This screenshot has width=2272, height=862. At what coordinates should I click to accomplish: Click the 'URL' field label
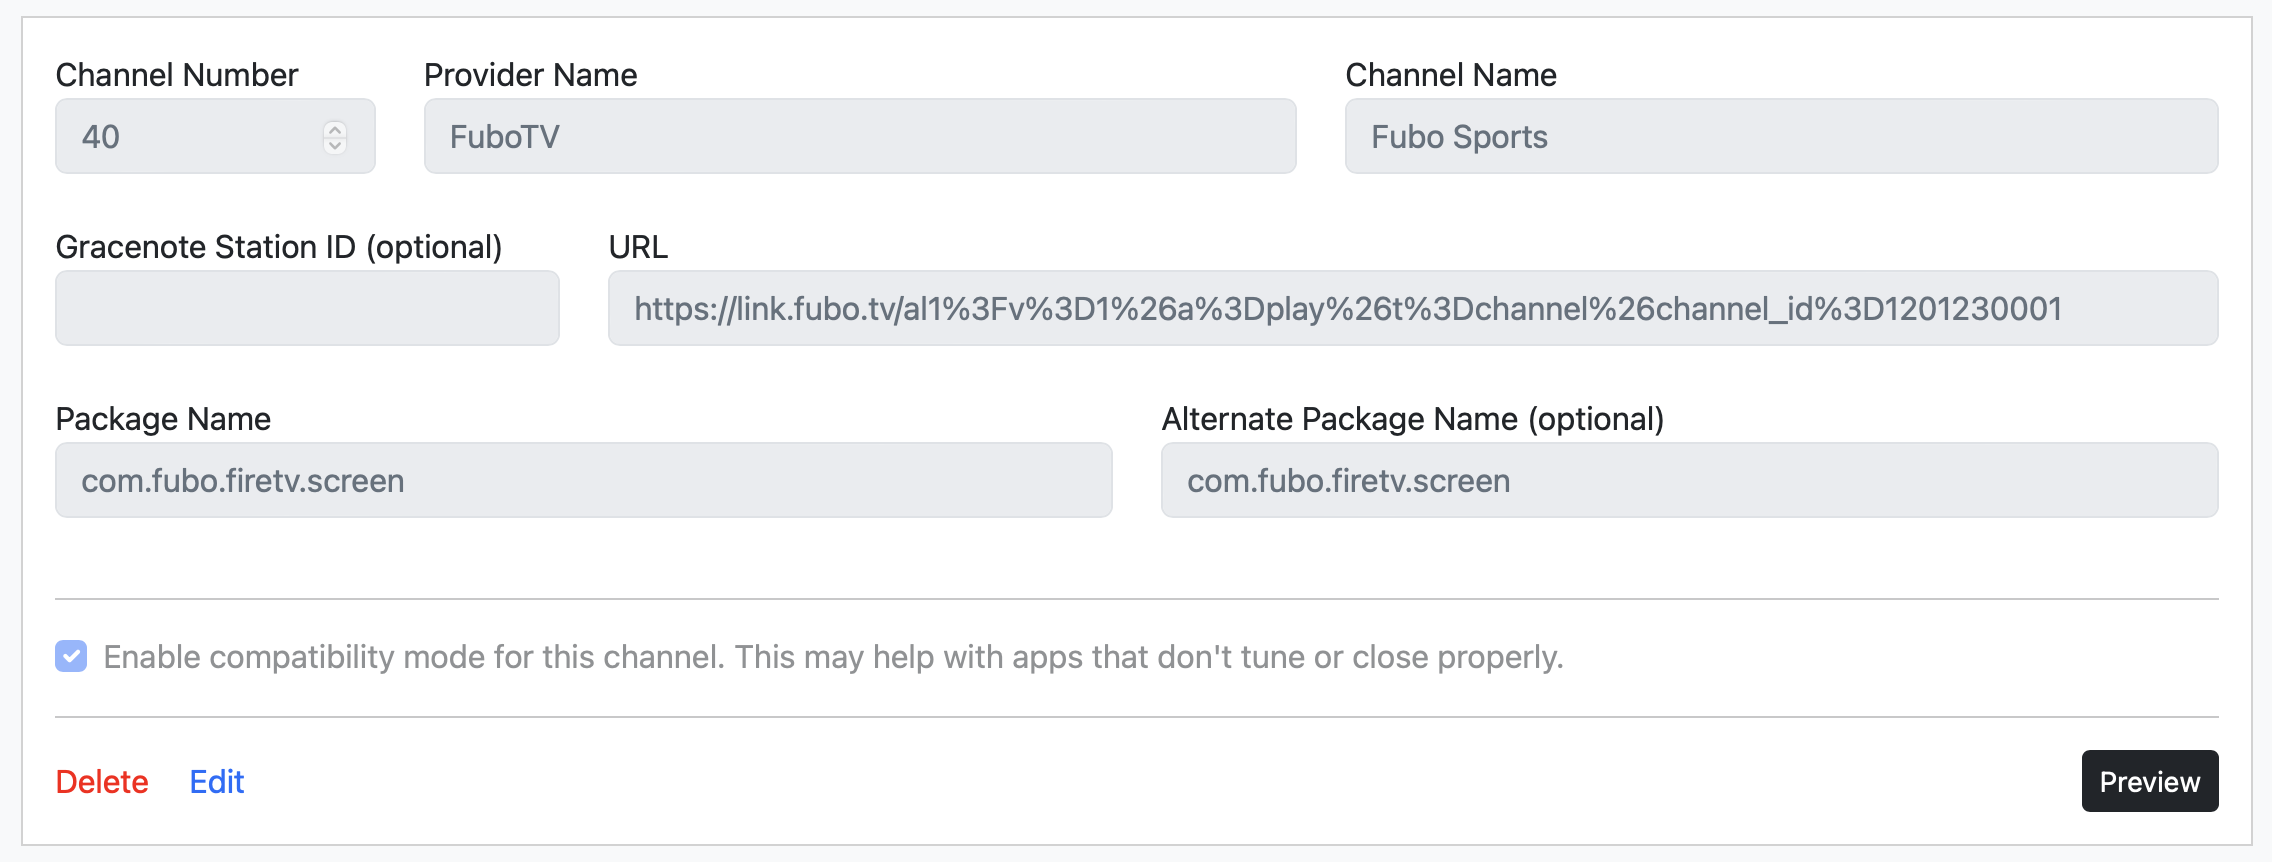[638, 247]
